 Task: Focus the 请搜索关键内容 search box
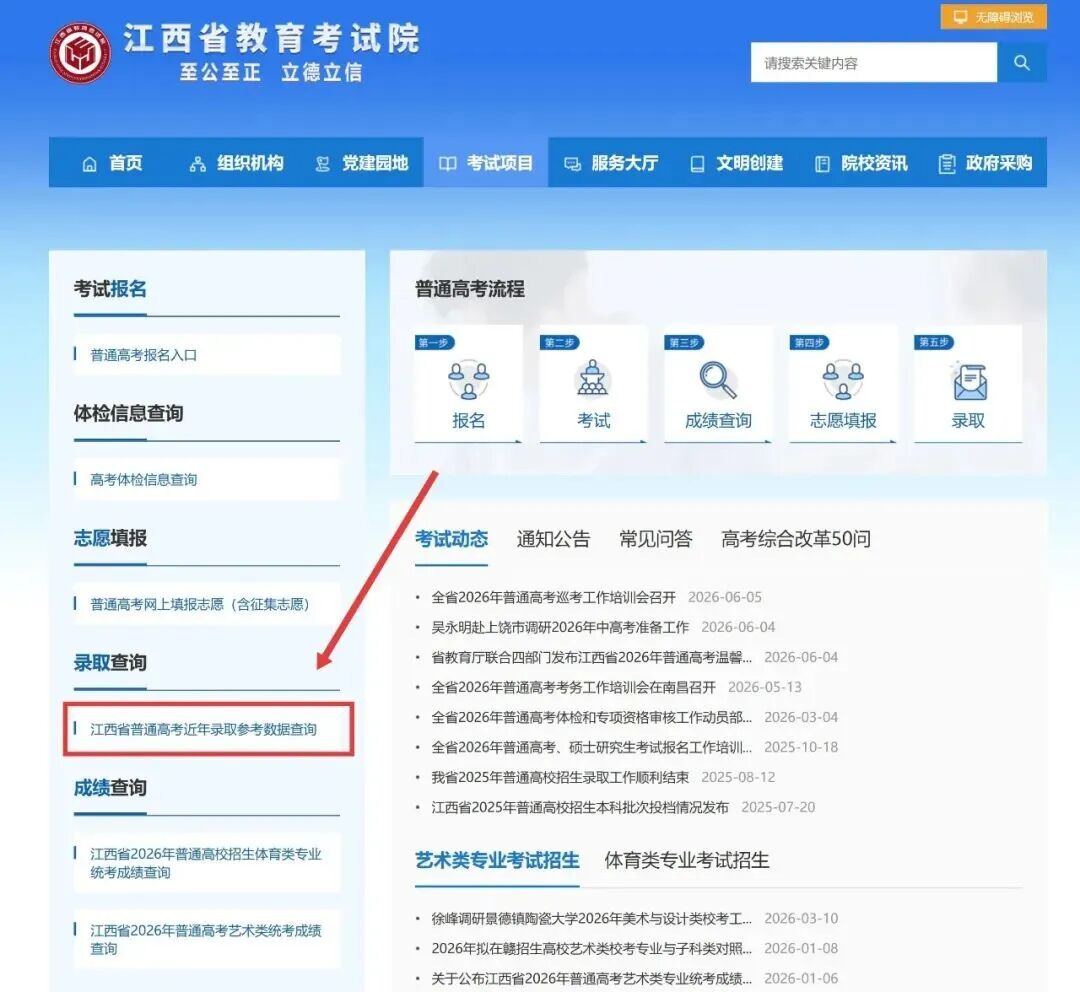[x=873, y=63]
